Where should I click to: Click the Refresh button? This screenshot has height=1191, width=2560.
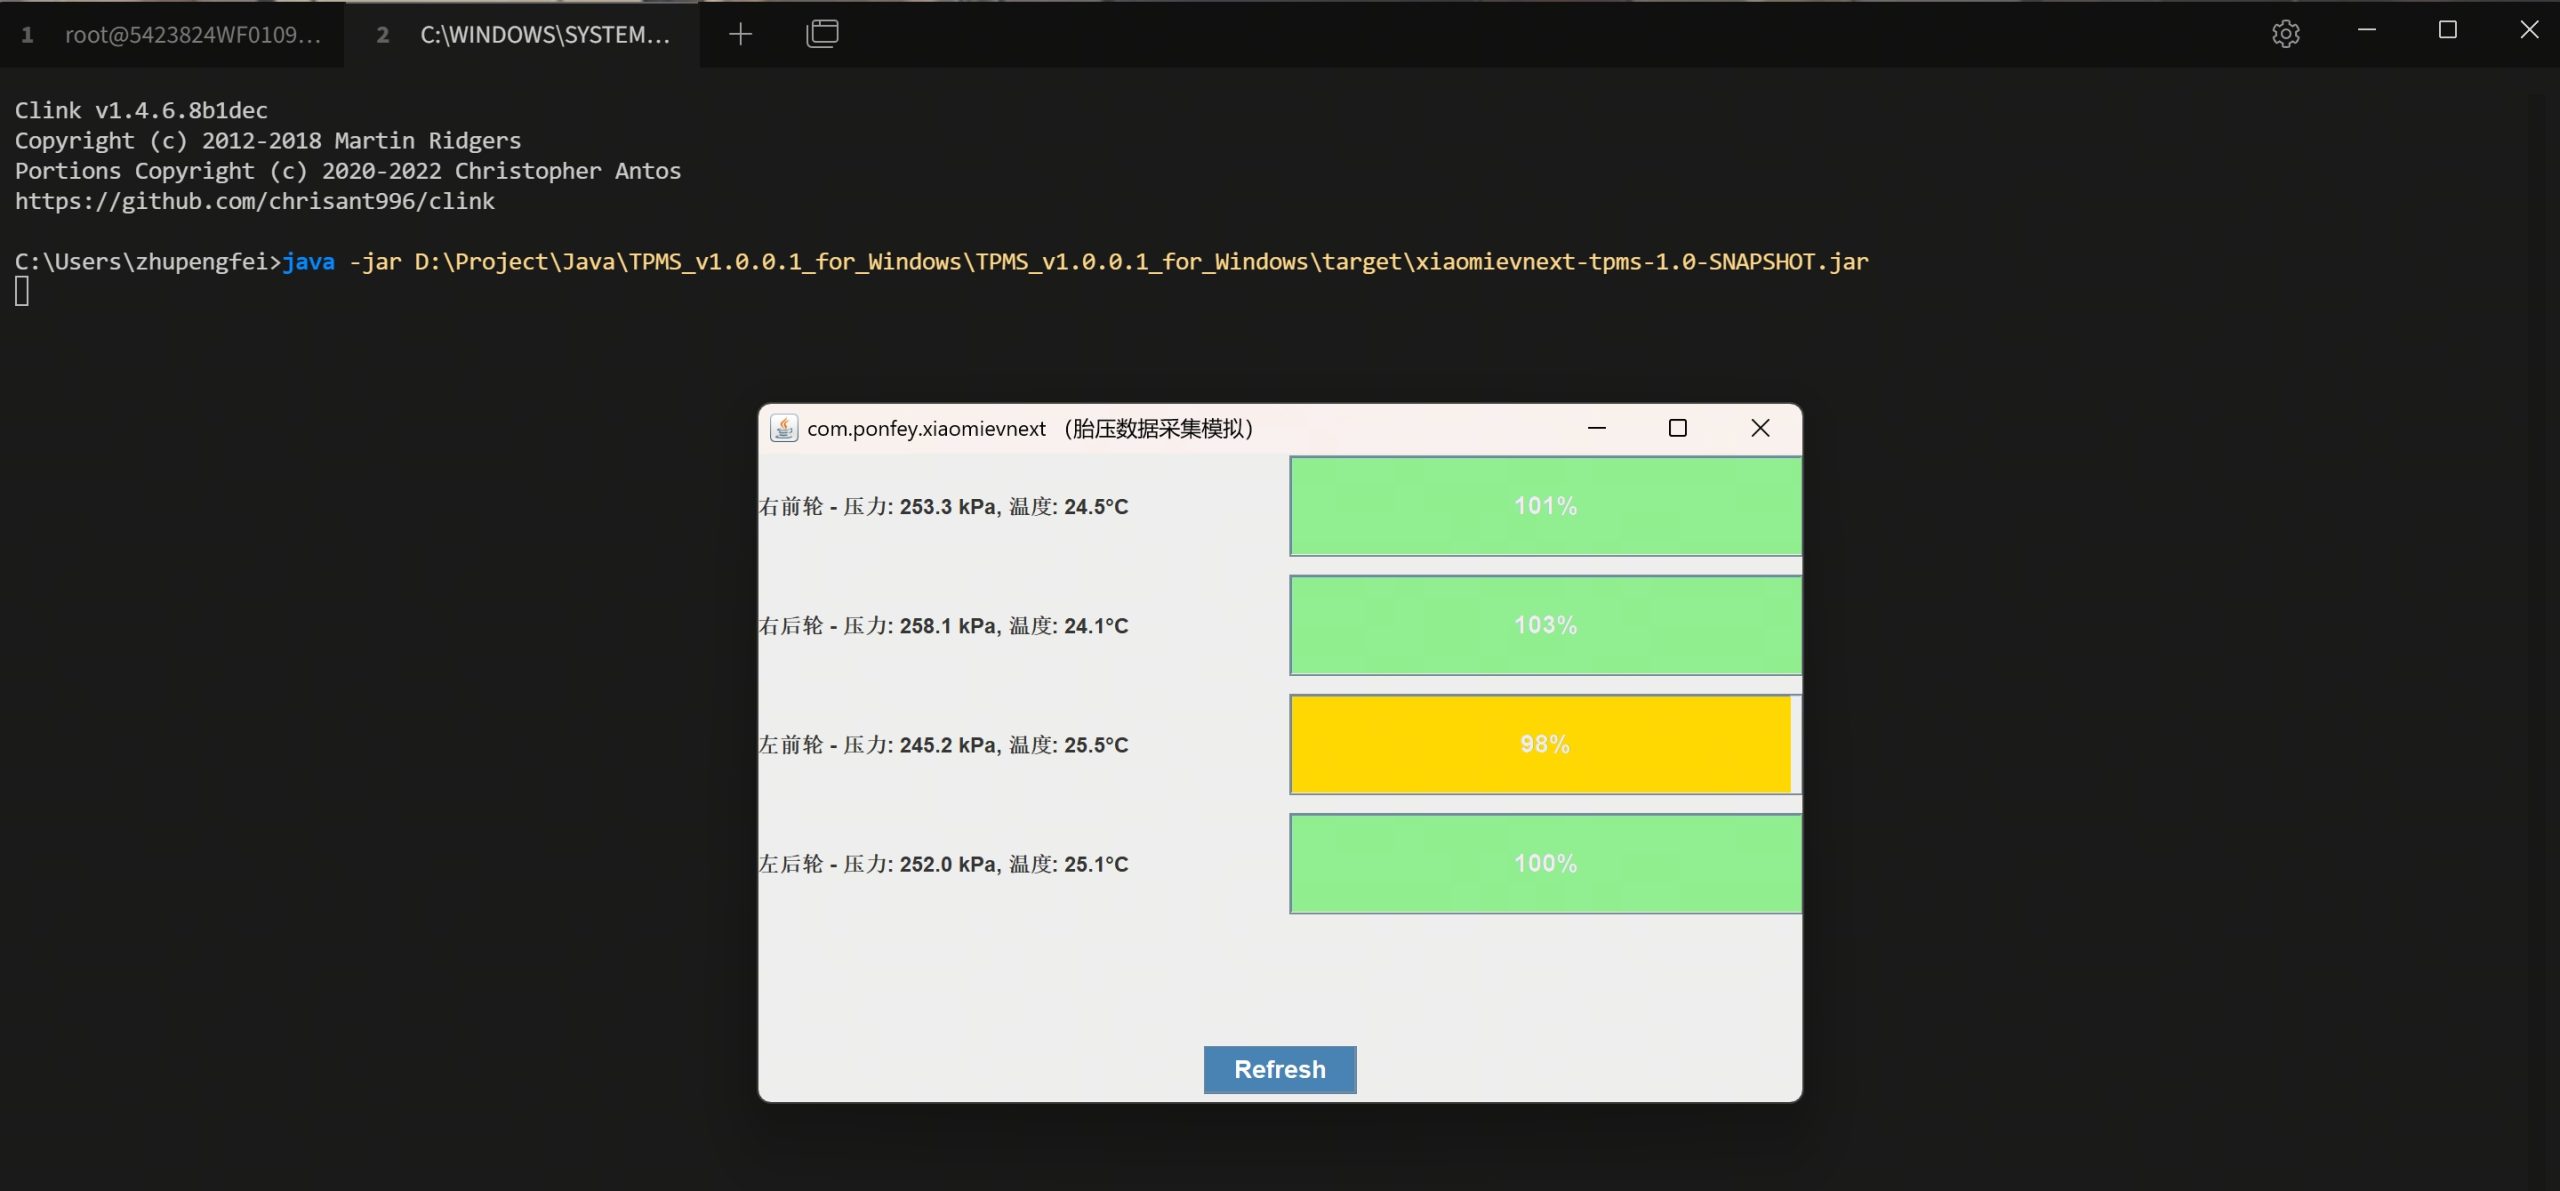(1279, 1069)
